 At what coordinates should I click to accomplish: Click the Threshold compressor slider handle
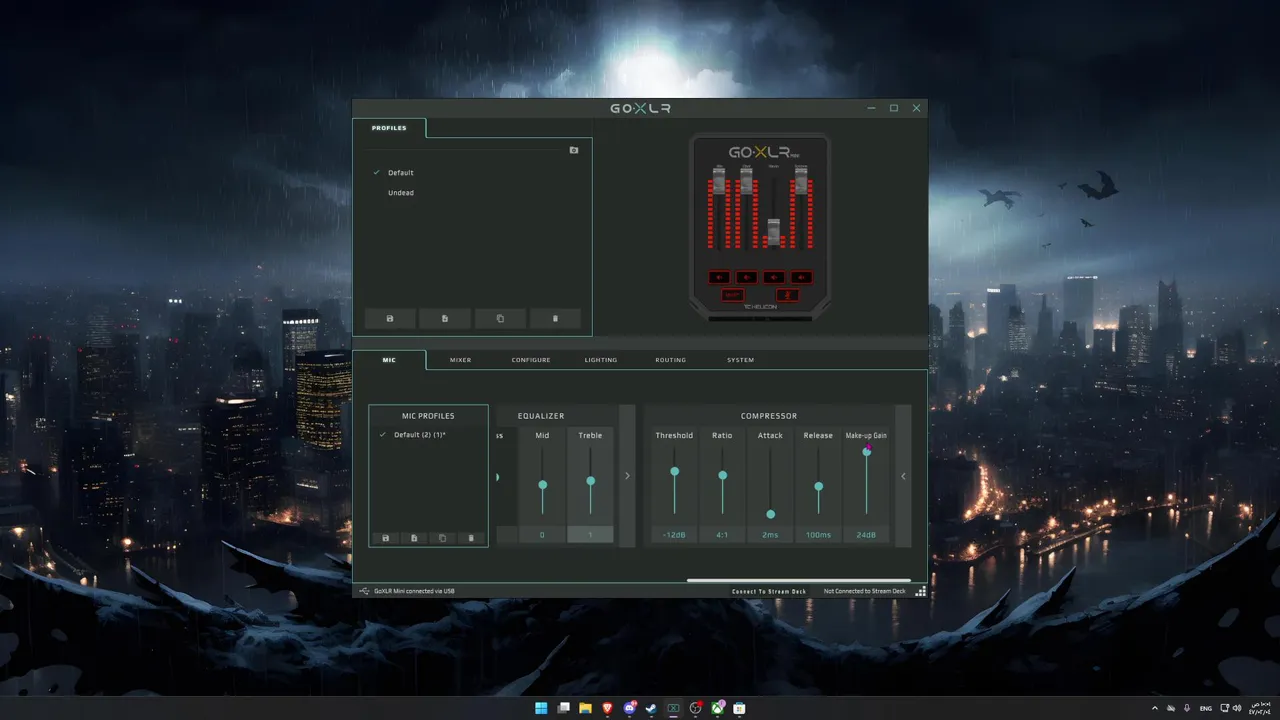pos(675,471)
